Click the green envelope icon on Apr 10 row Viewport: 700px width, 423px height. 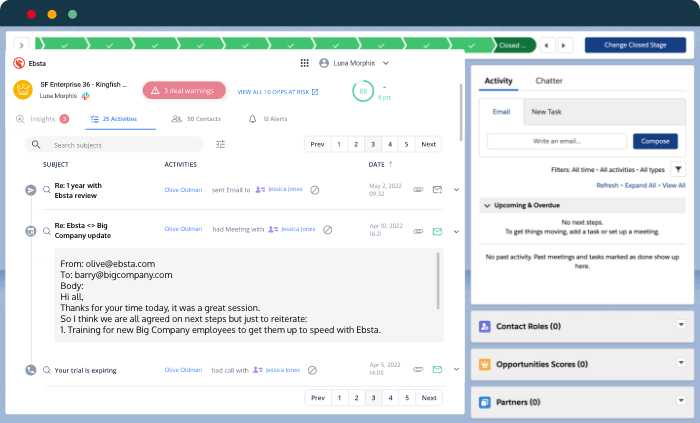pos(437,230)
